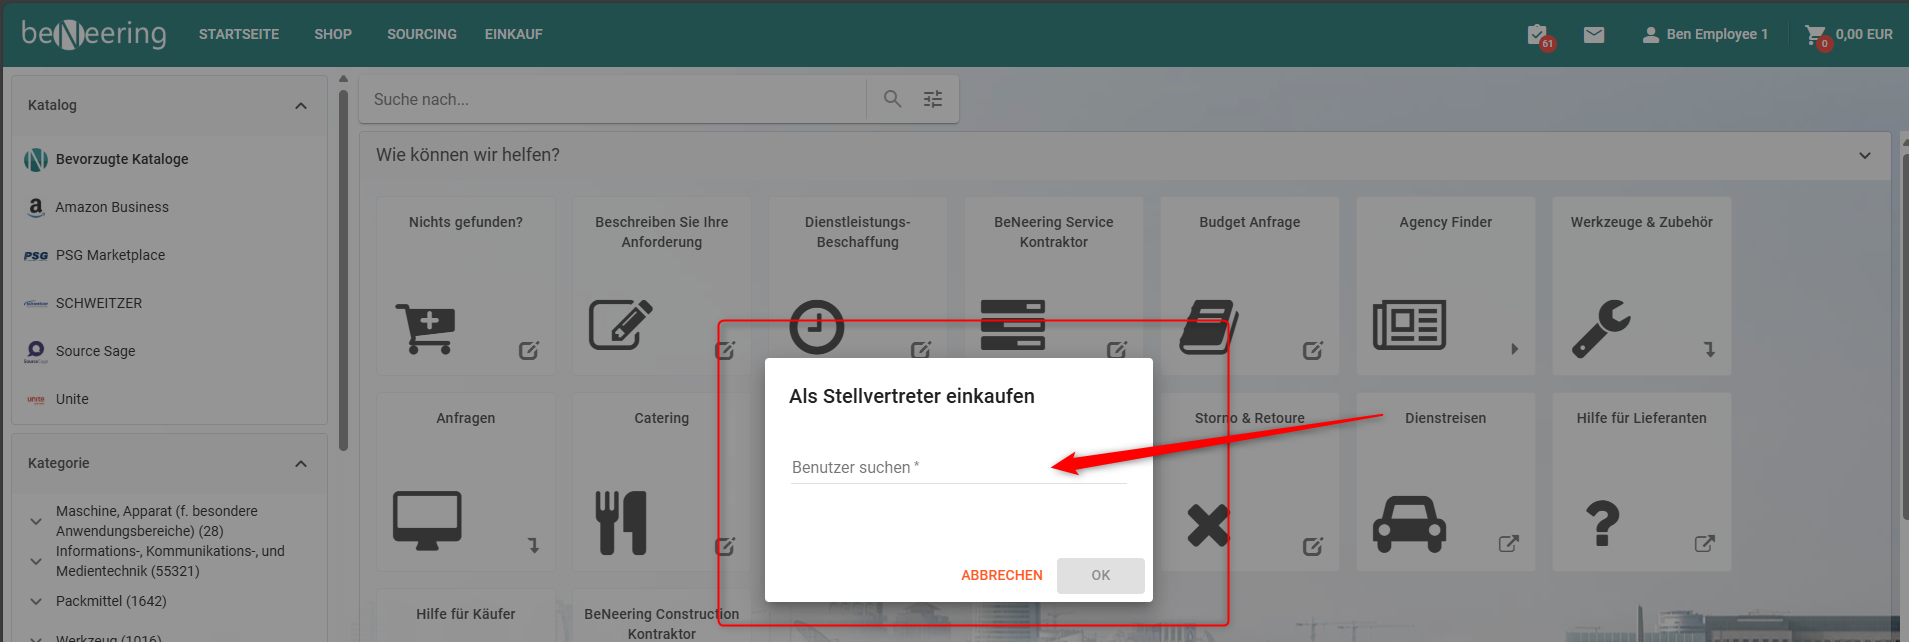
Task: Collapse the Kategorie panel
Action: click(x=301, y=464)
